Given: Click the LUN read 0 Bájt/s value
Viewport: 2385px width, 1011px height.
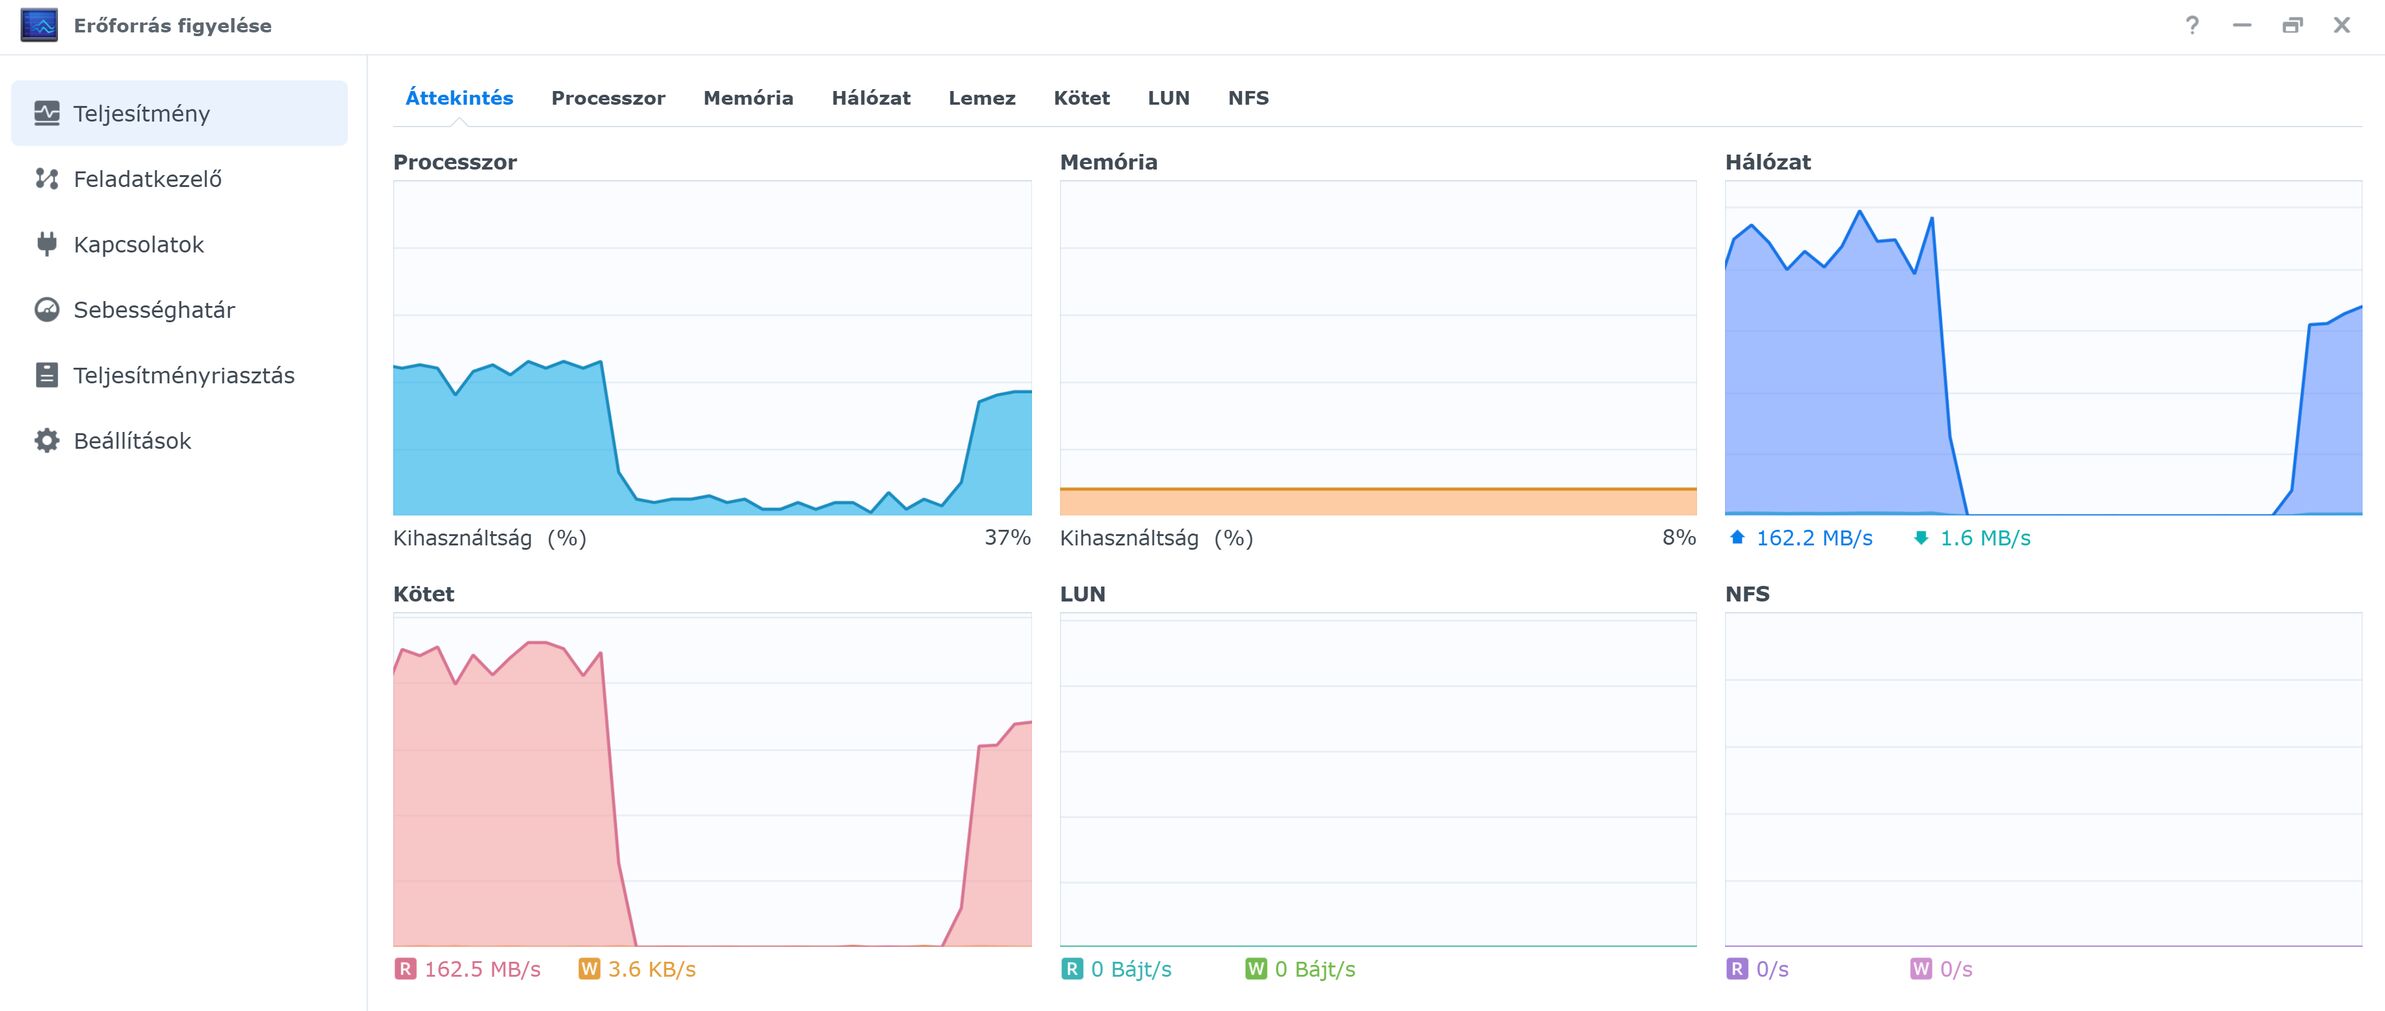Looking at the screenshot, I should [x=1131, y=969].
